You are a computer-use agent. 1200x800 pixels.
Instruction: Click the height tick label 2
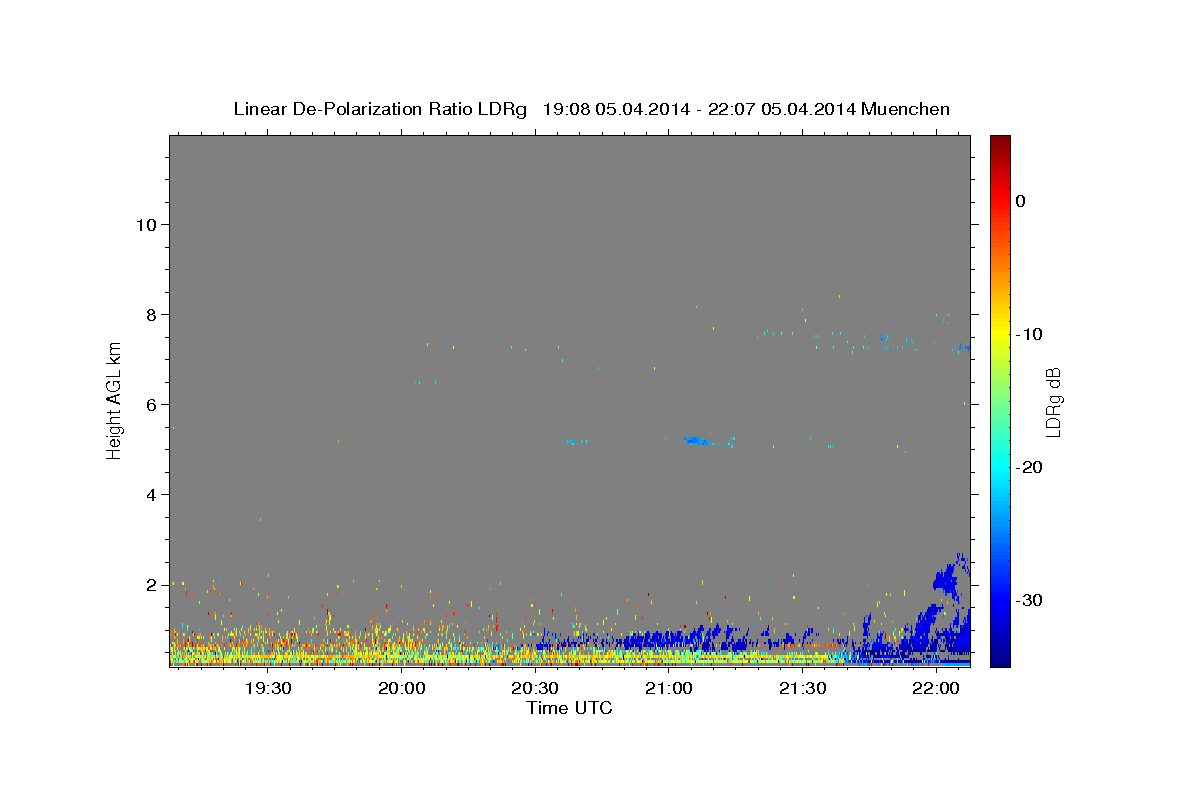(x=151, y=584)
